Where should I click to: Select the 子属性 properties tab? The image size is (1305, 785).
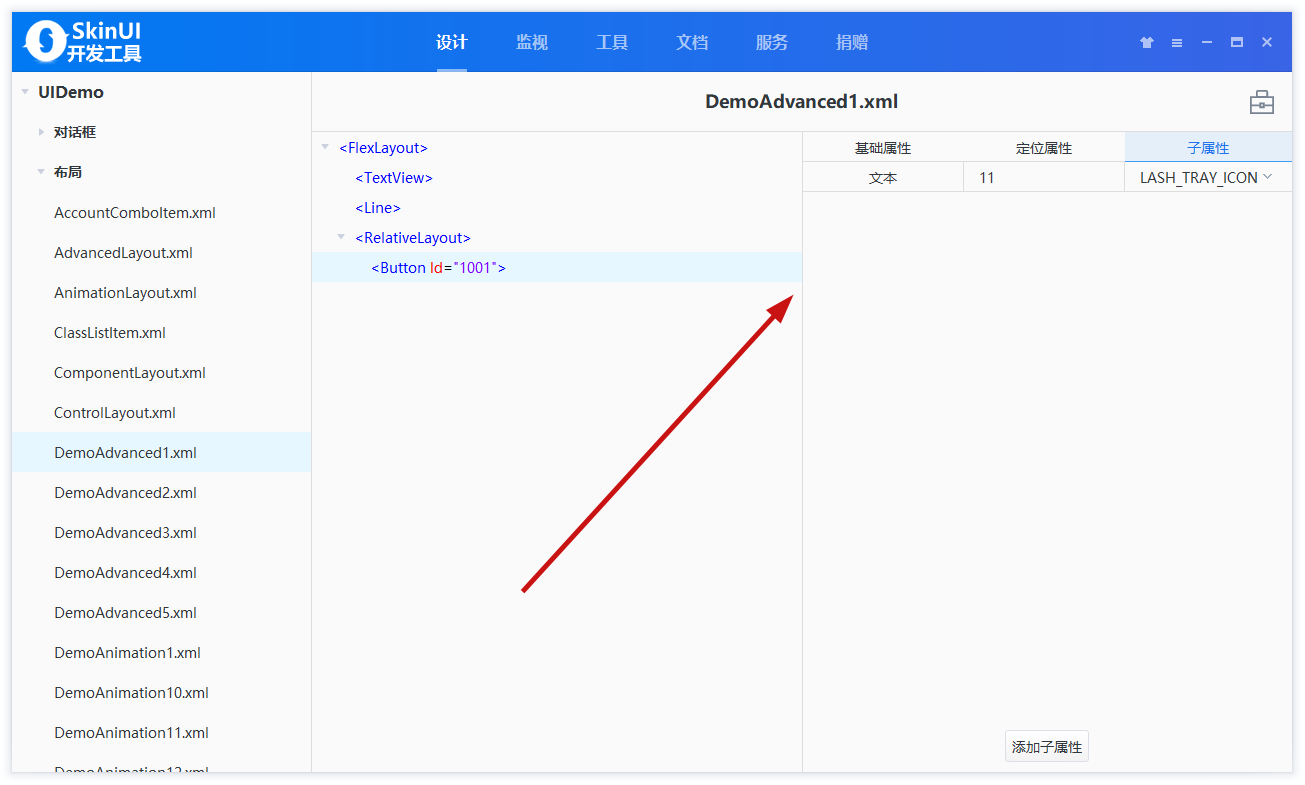click(x=1208, y=148)
